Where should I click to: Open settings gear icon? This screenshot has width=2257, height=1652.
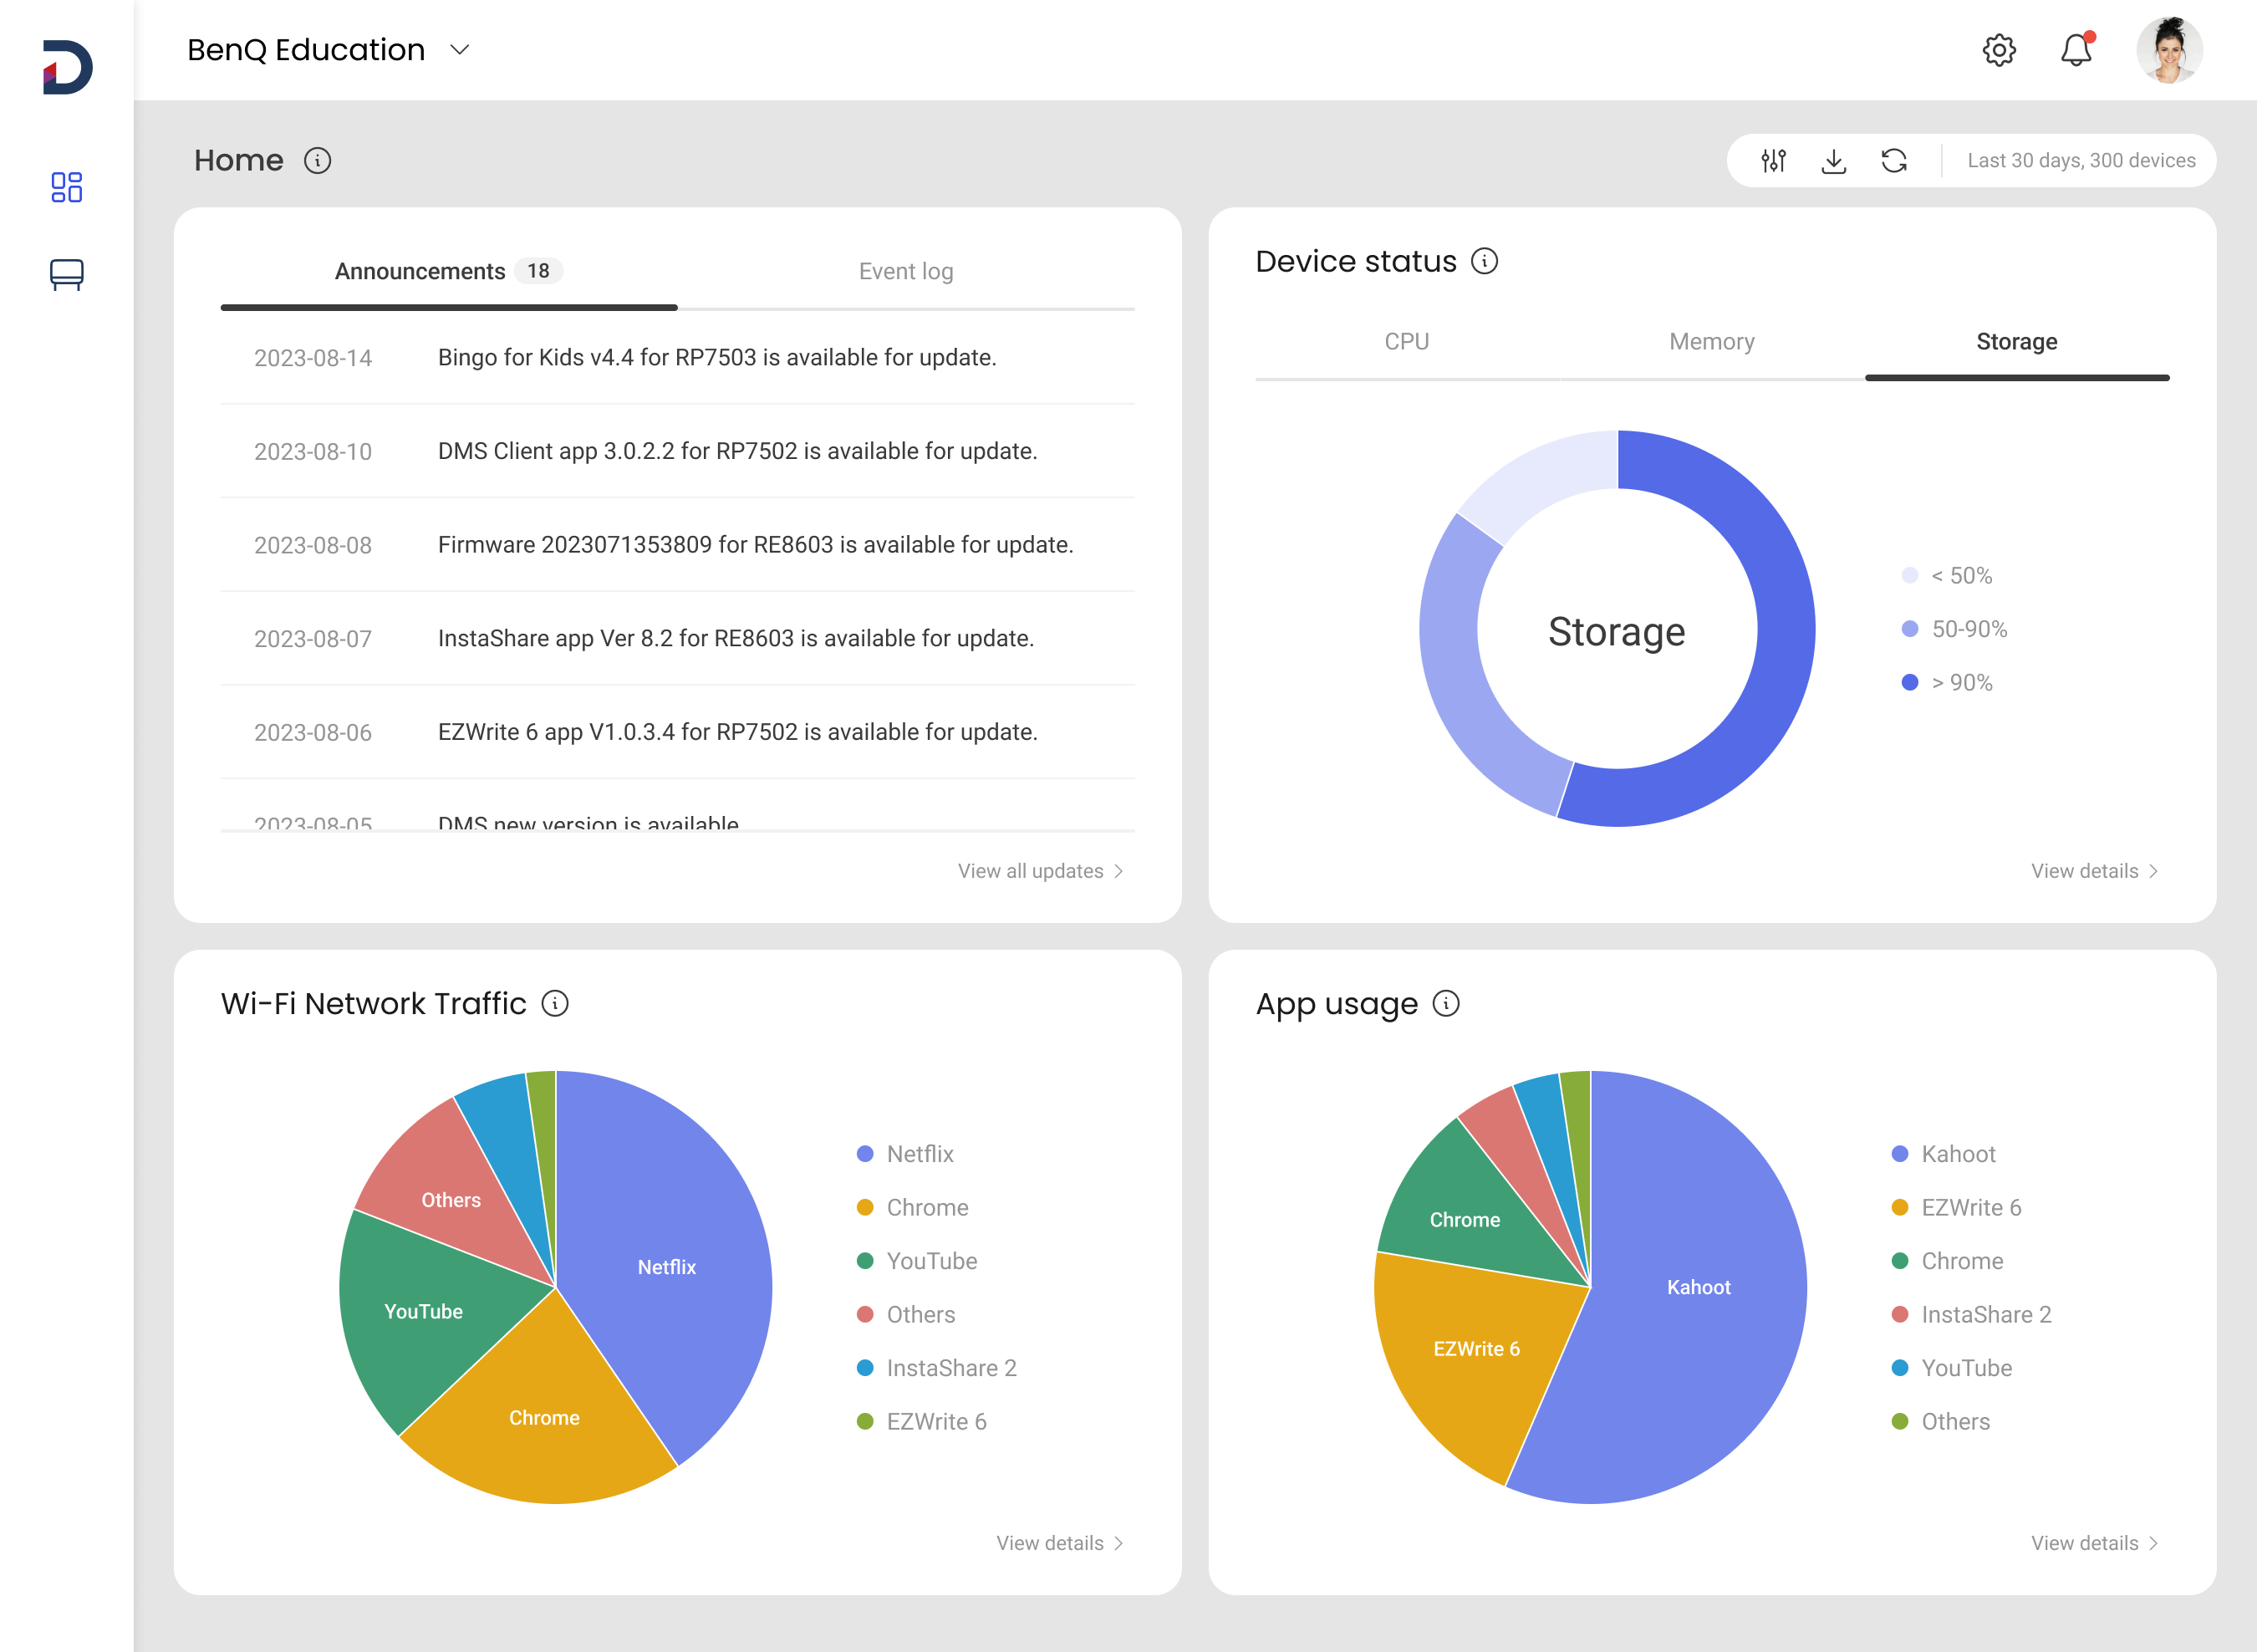1998,50
